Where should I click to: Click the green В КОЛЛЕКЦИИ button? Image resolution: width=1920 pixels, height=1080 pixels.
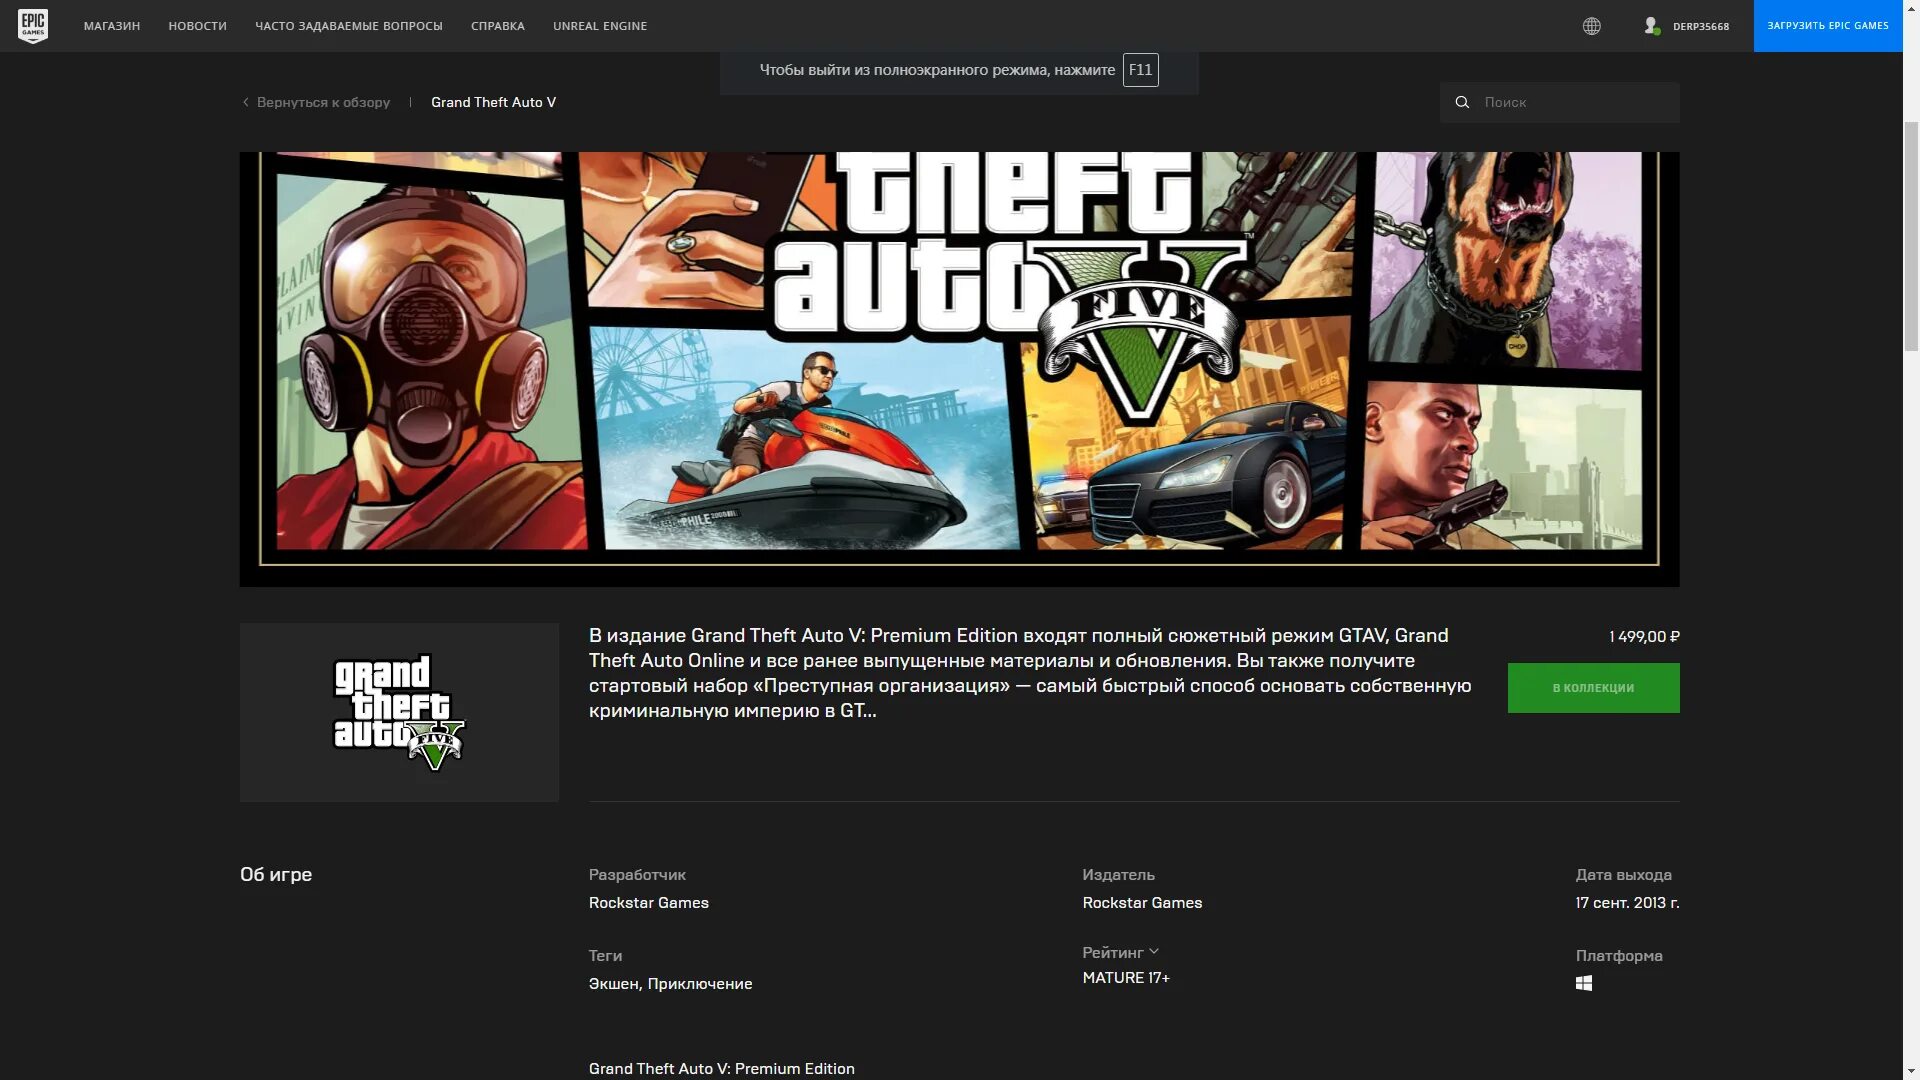tap(1593, 688)
